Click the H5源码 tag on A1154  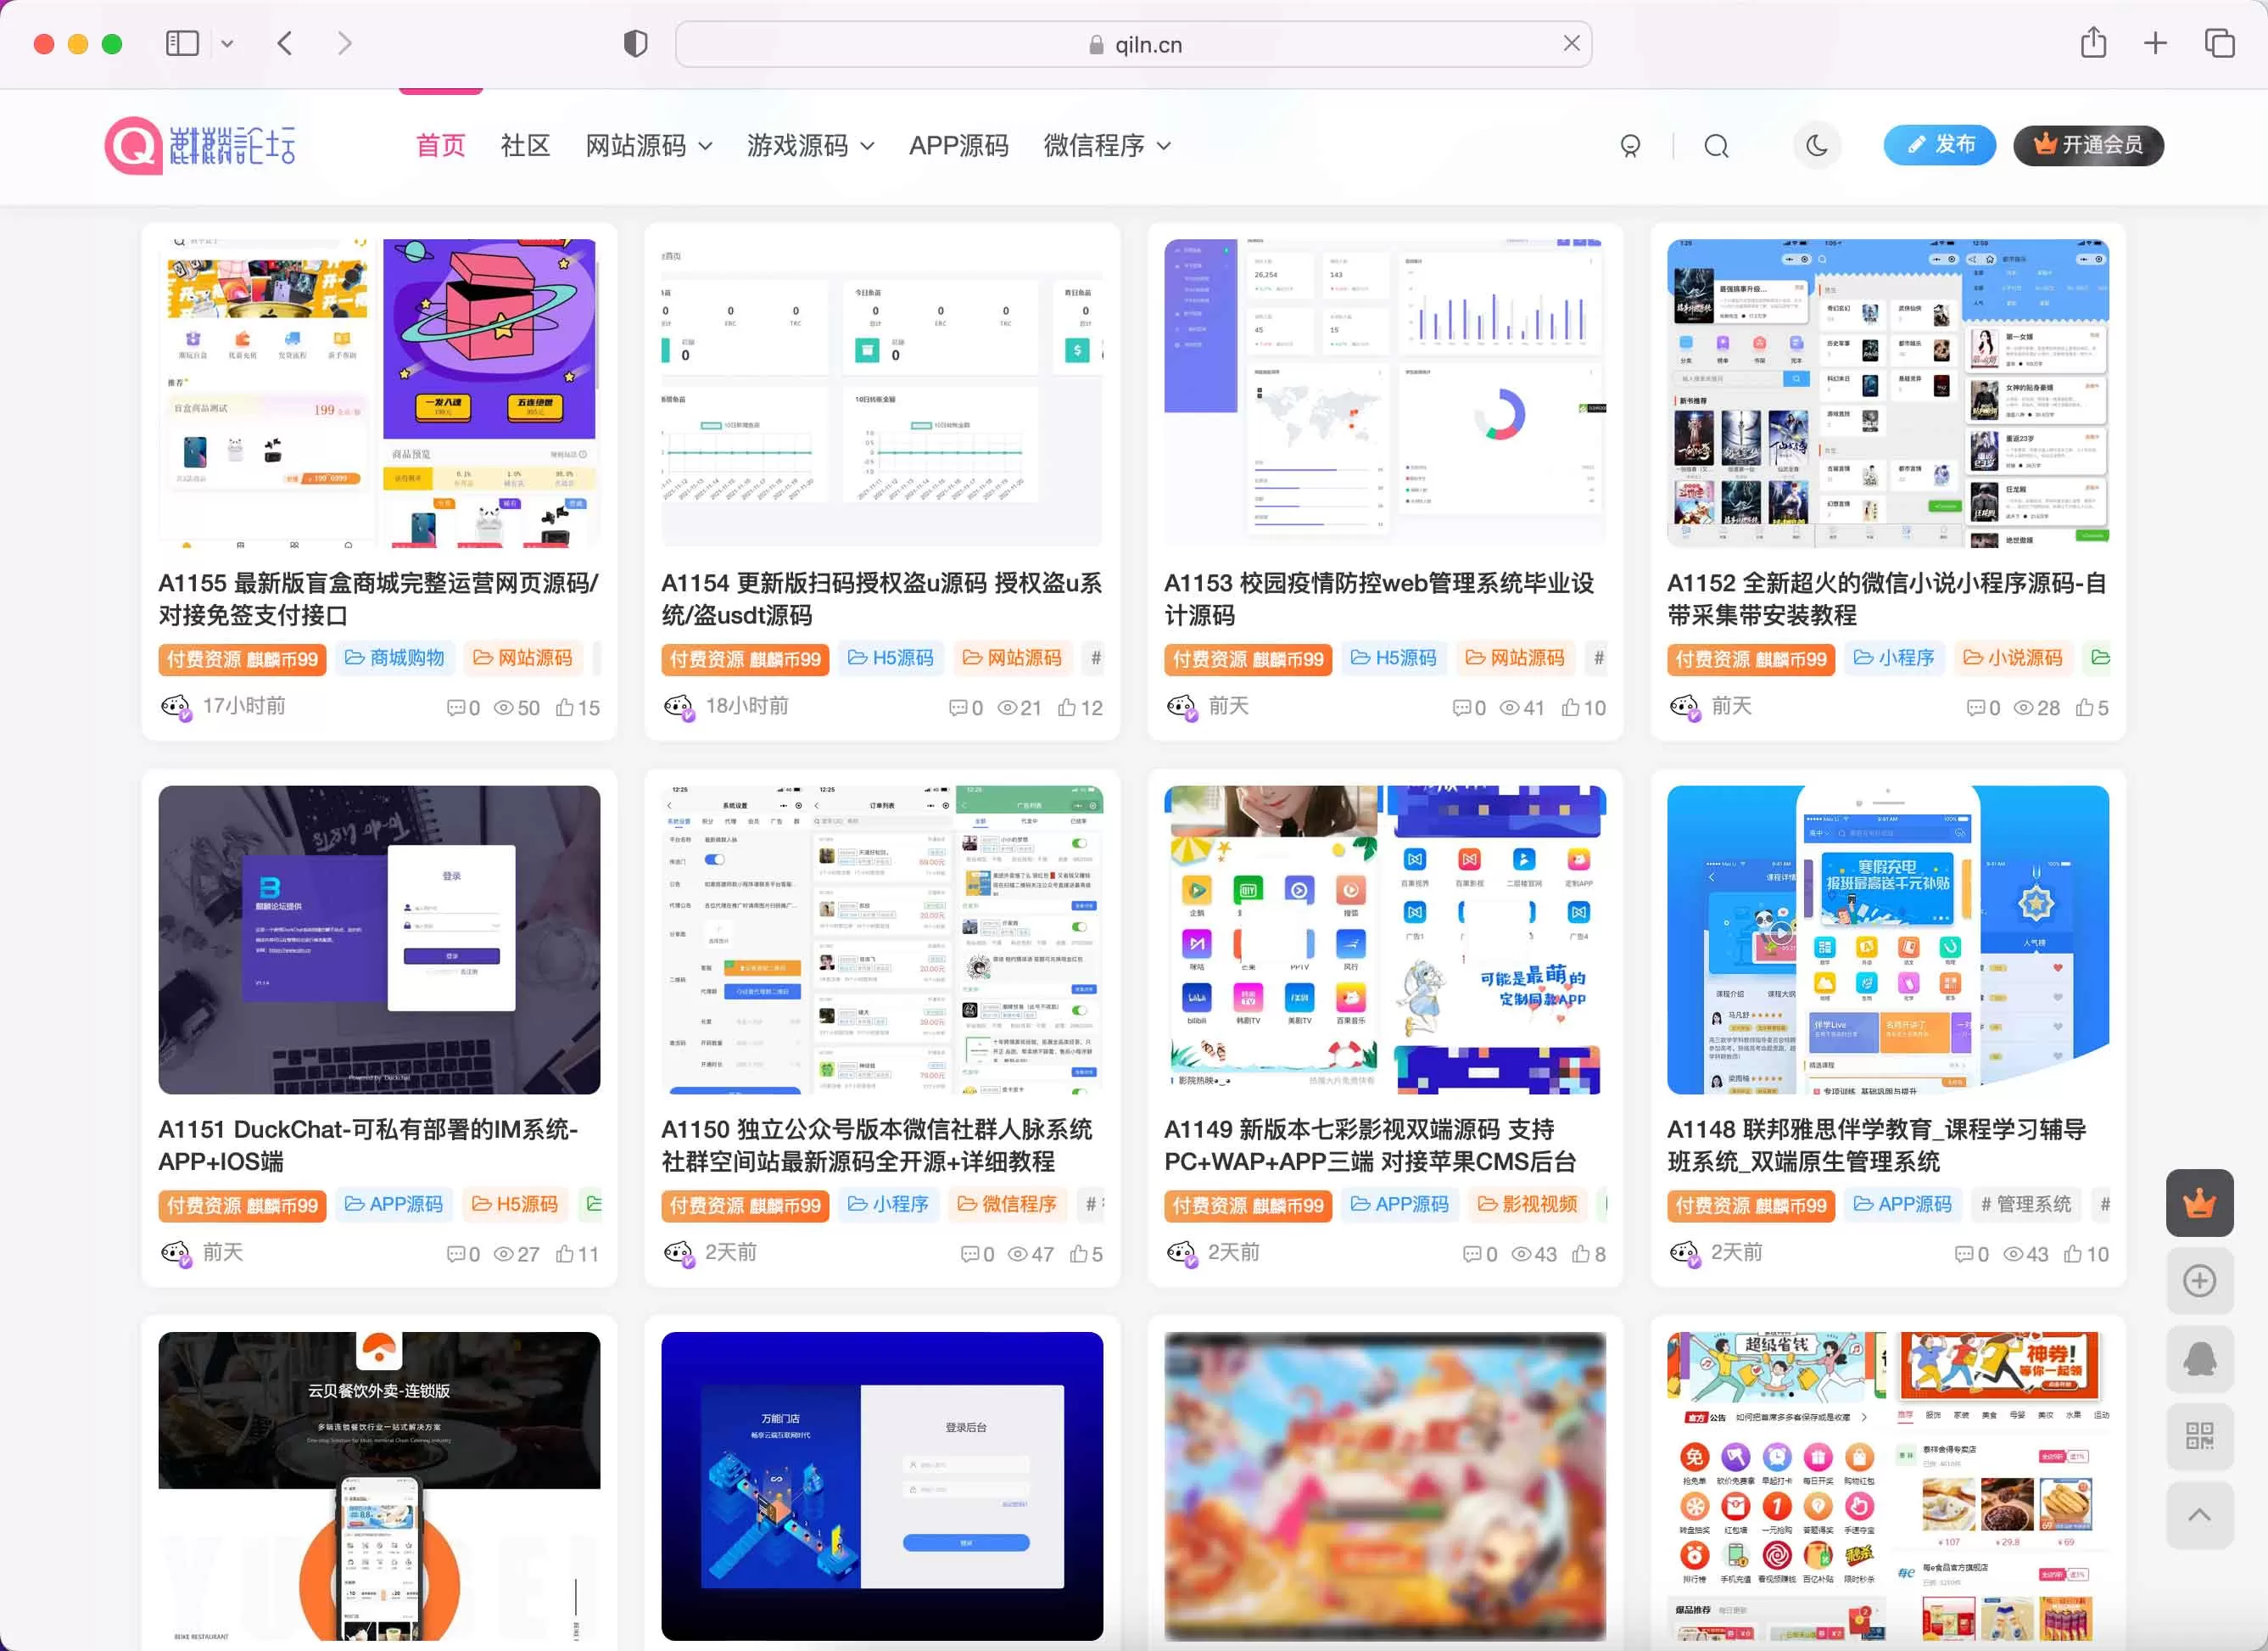tap(890, 658)
